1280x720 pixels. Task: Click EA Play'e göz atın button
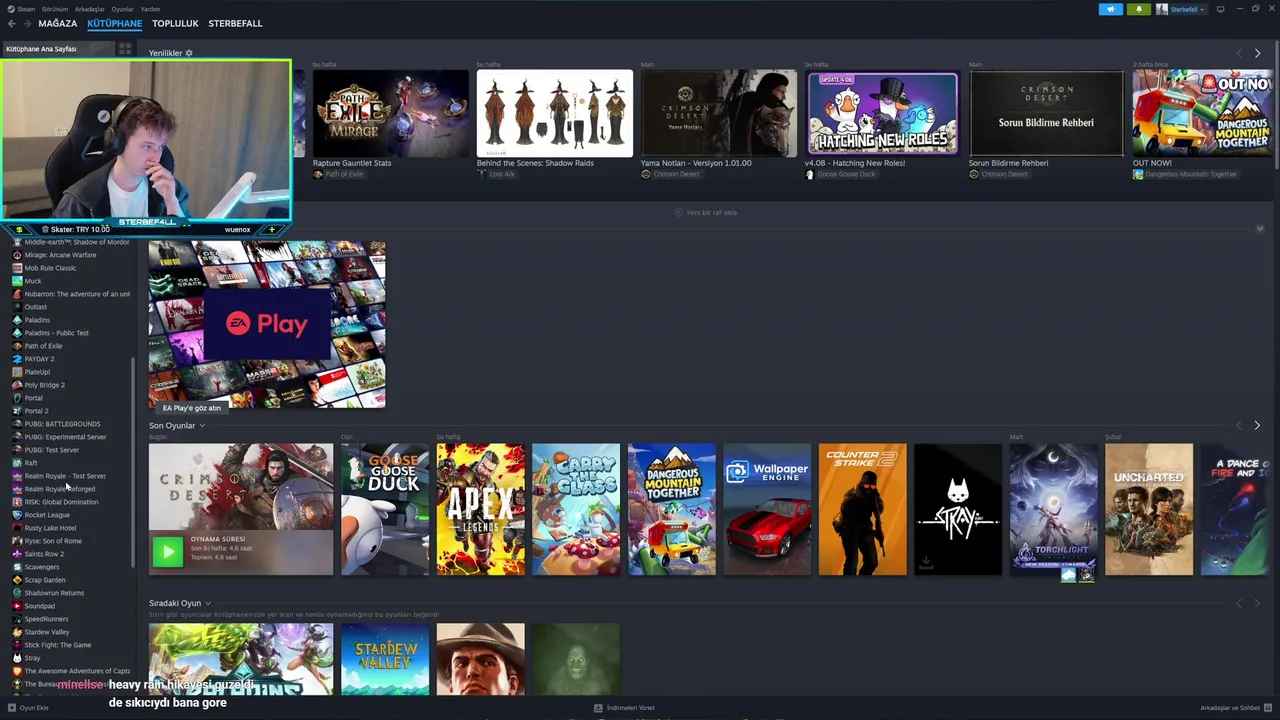click(191, 408)
